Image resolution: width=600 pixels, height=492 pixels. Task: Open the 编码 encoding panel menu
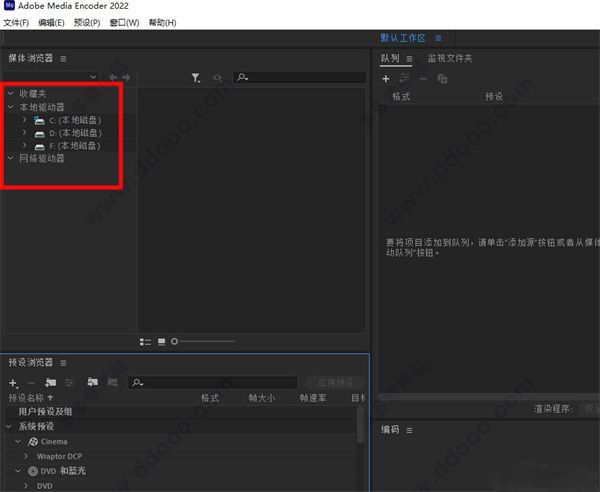coord(409,431)
